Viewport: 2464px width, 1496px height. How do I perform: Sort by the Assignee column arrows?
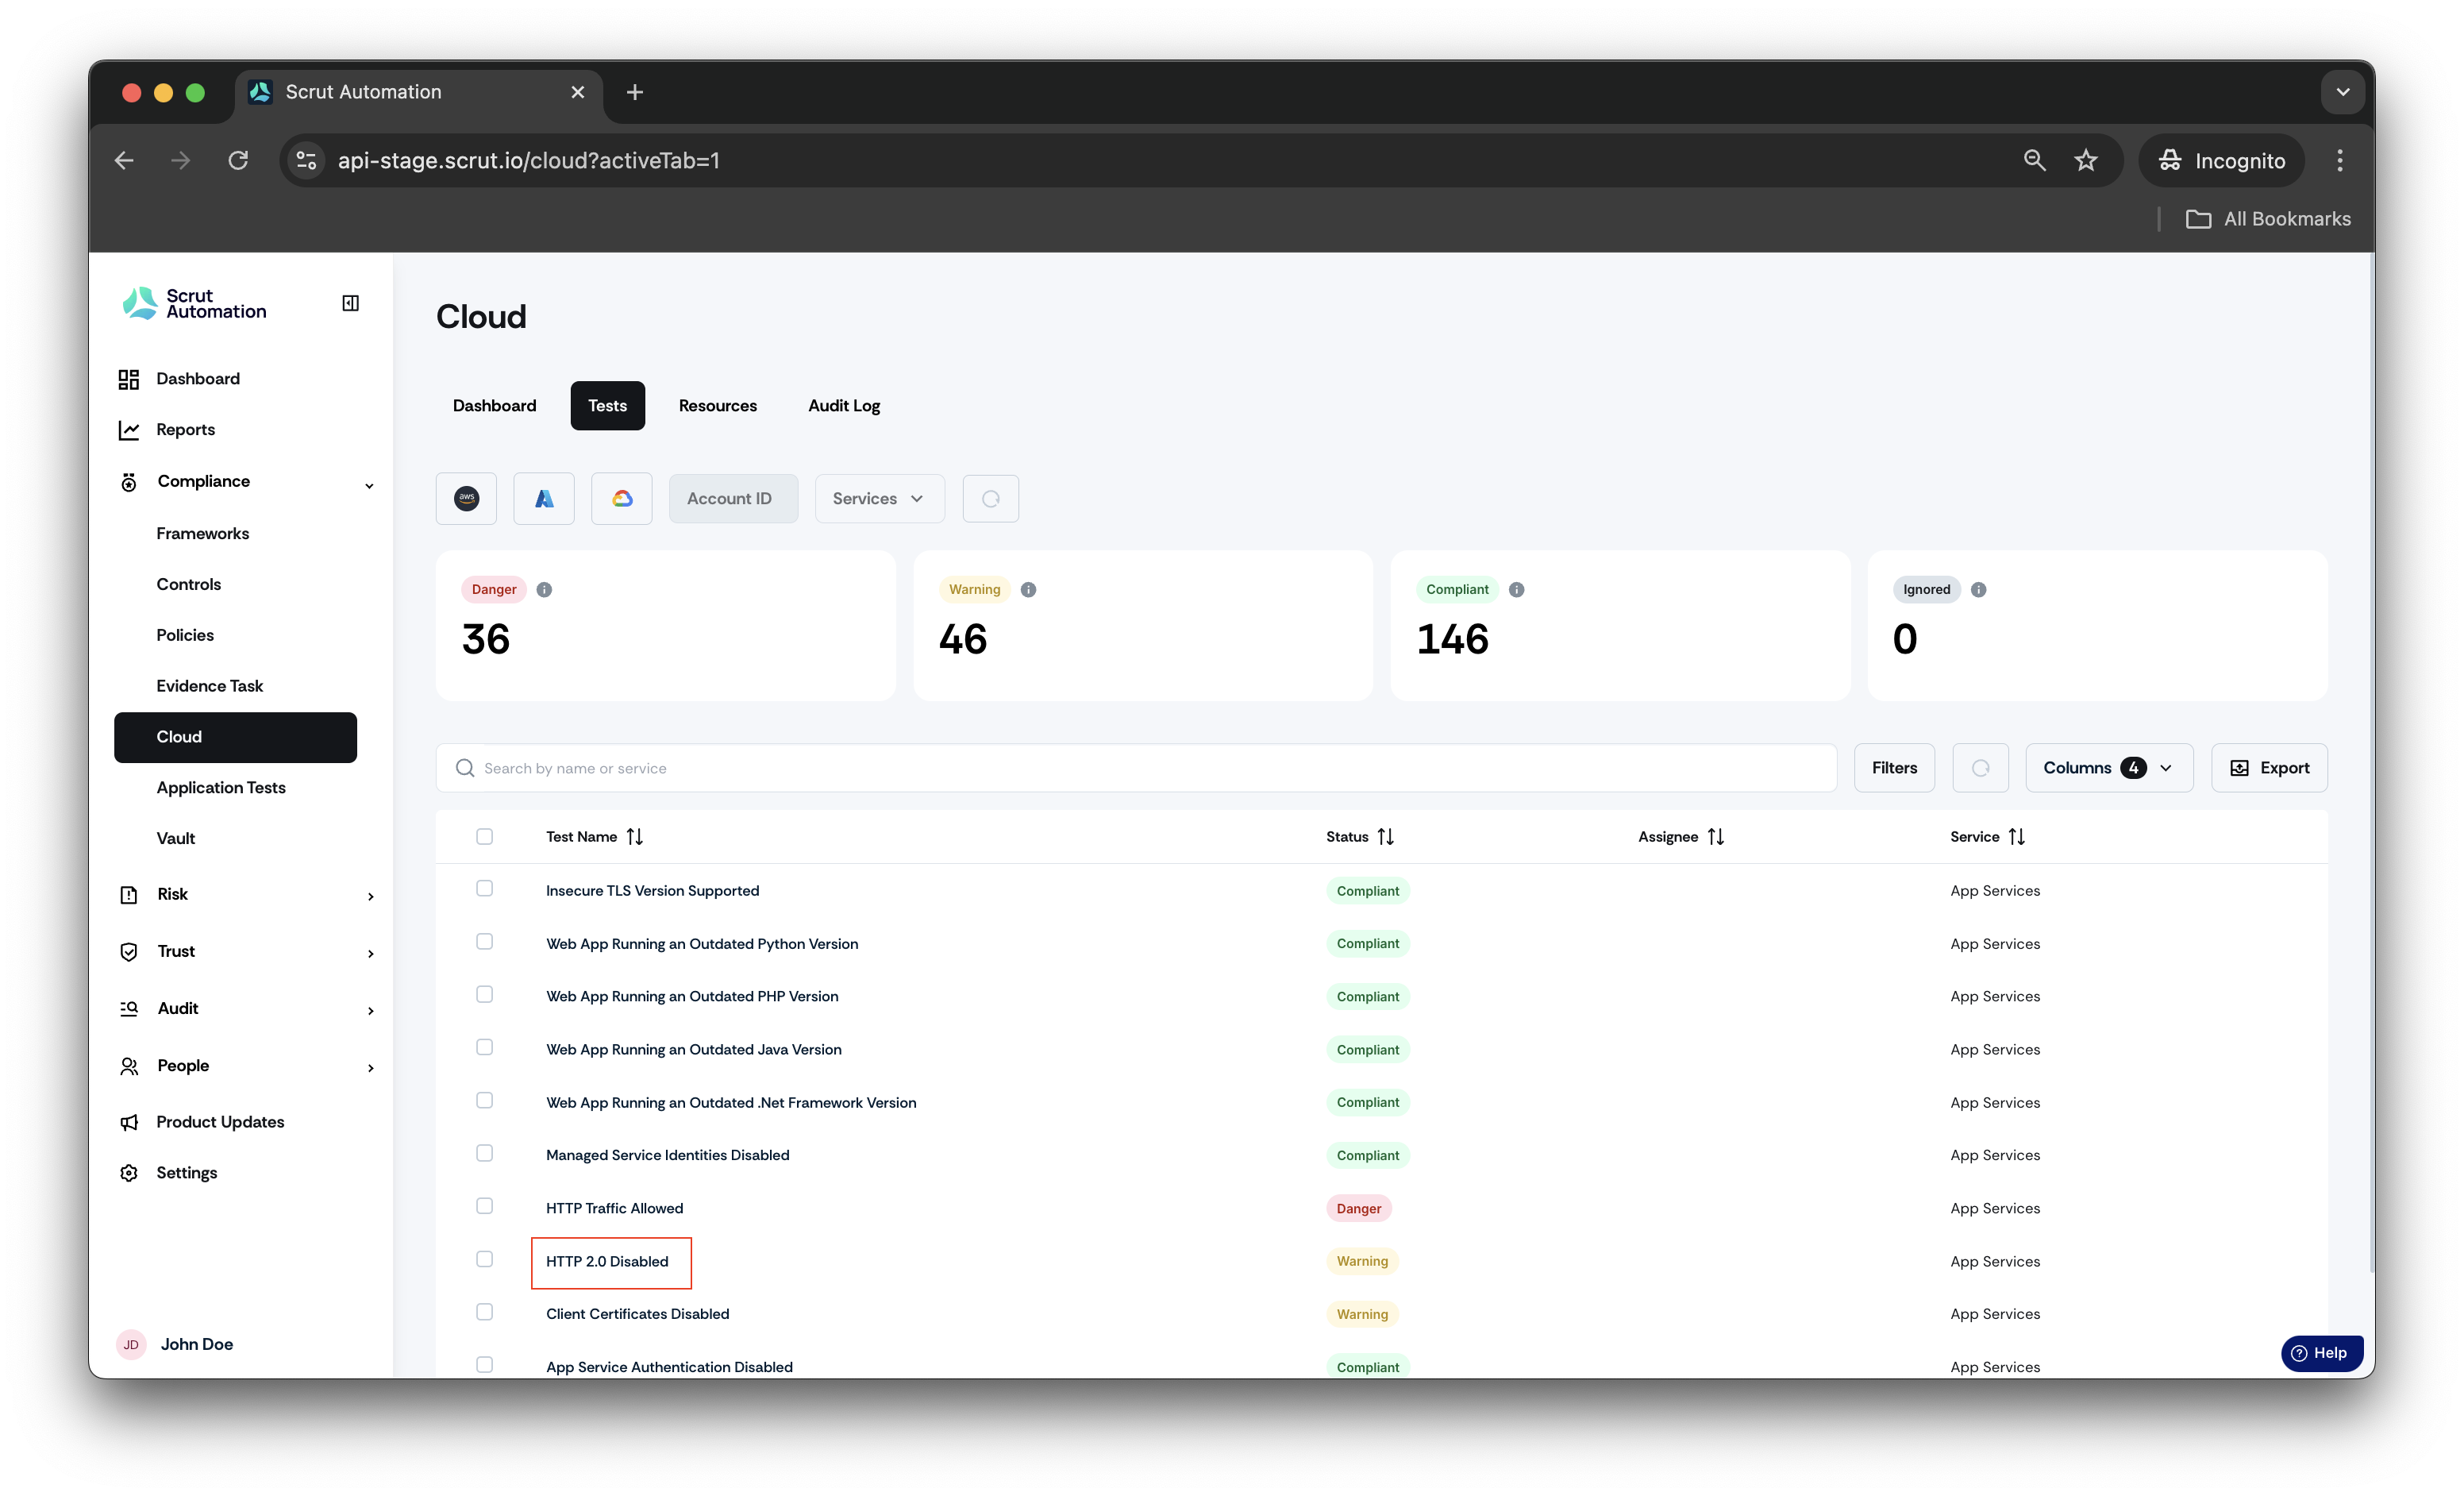[1716, 837]
